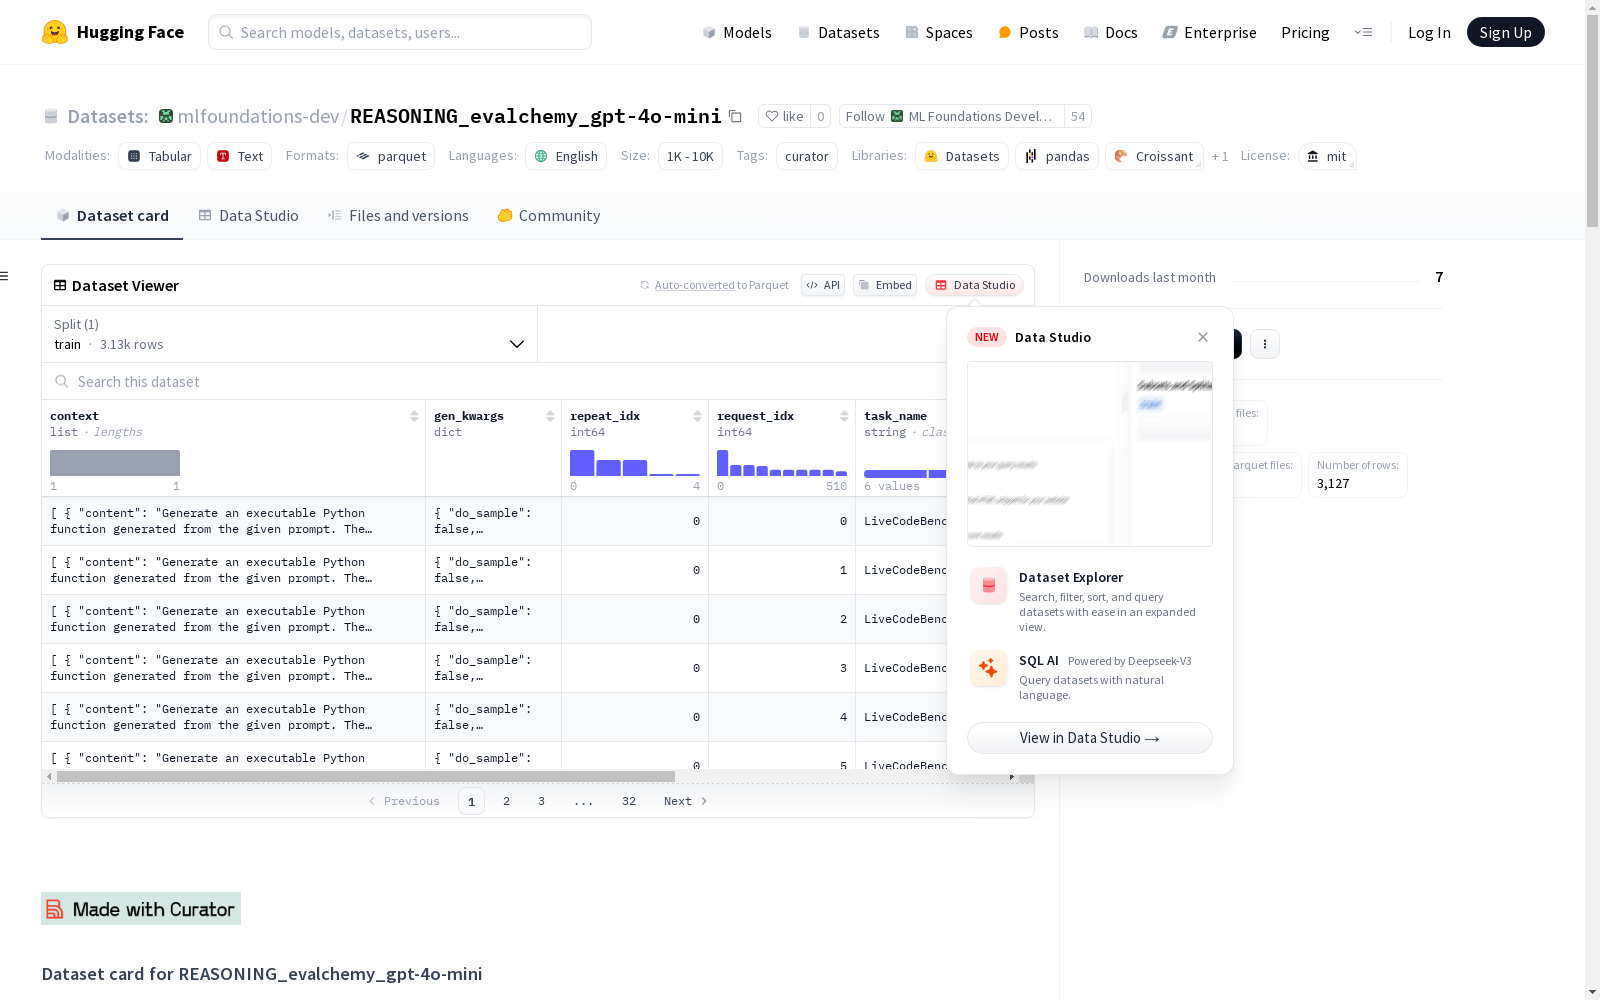This screenshot has height=1000, width=1600.
Task: Jump to page 32 of the table
Action: pyautogui.click(x=629, y=801)
